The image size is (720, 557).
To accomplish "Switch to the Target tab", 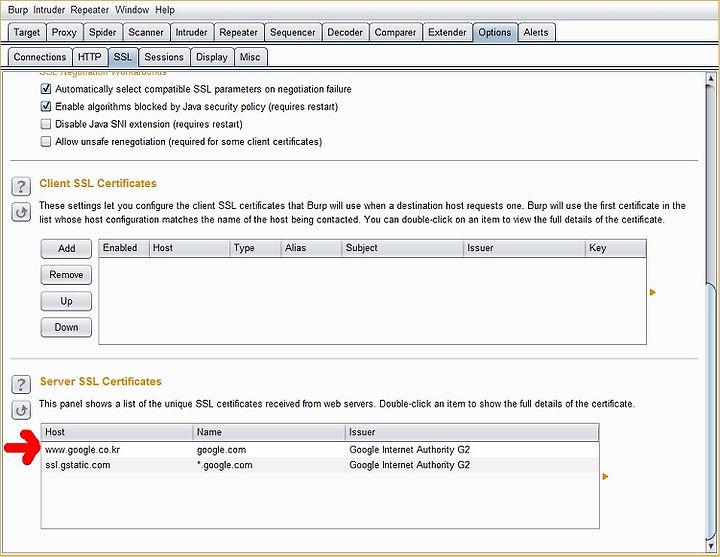I will click(27, 32).
